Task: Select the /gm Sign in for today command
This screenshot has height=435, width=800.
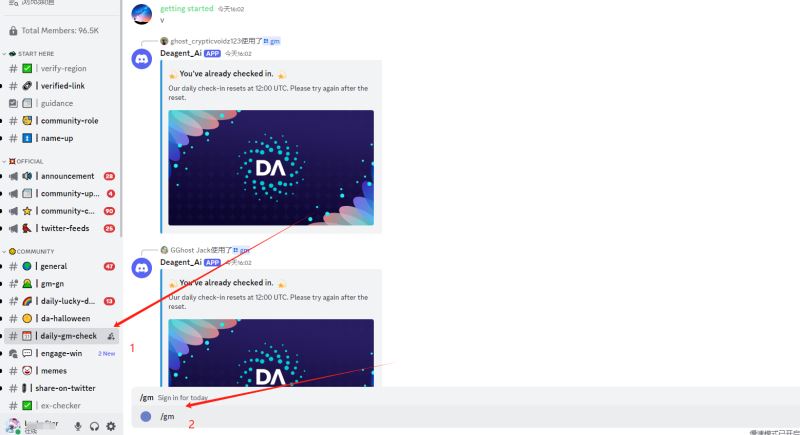Action: point(173,397)
